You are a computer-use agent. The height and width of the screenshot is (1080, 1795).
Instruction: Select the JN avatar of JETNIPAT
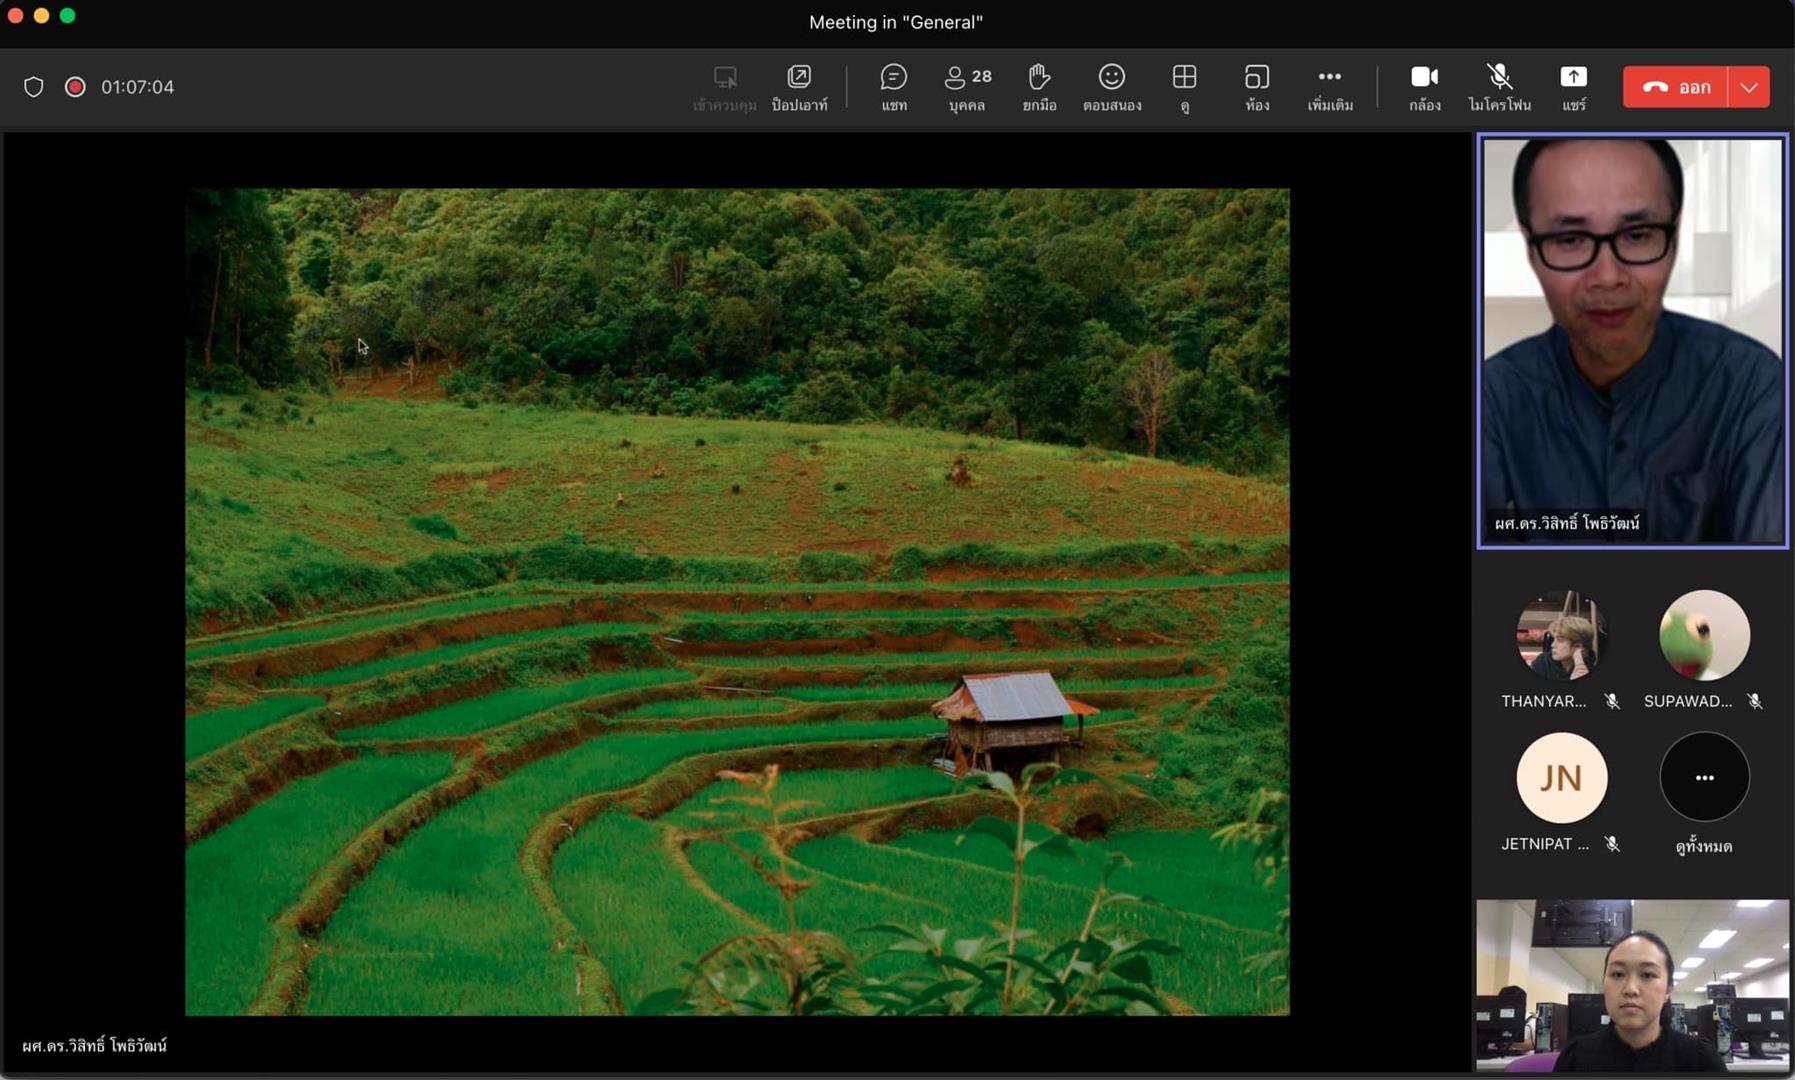[x=1561, y=778]
